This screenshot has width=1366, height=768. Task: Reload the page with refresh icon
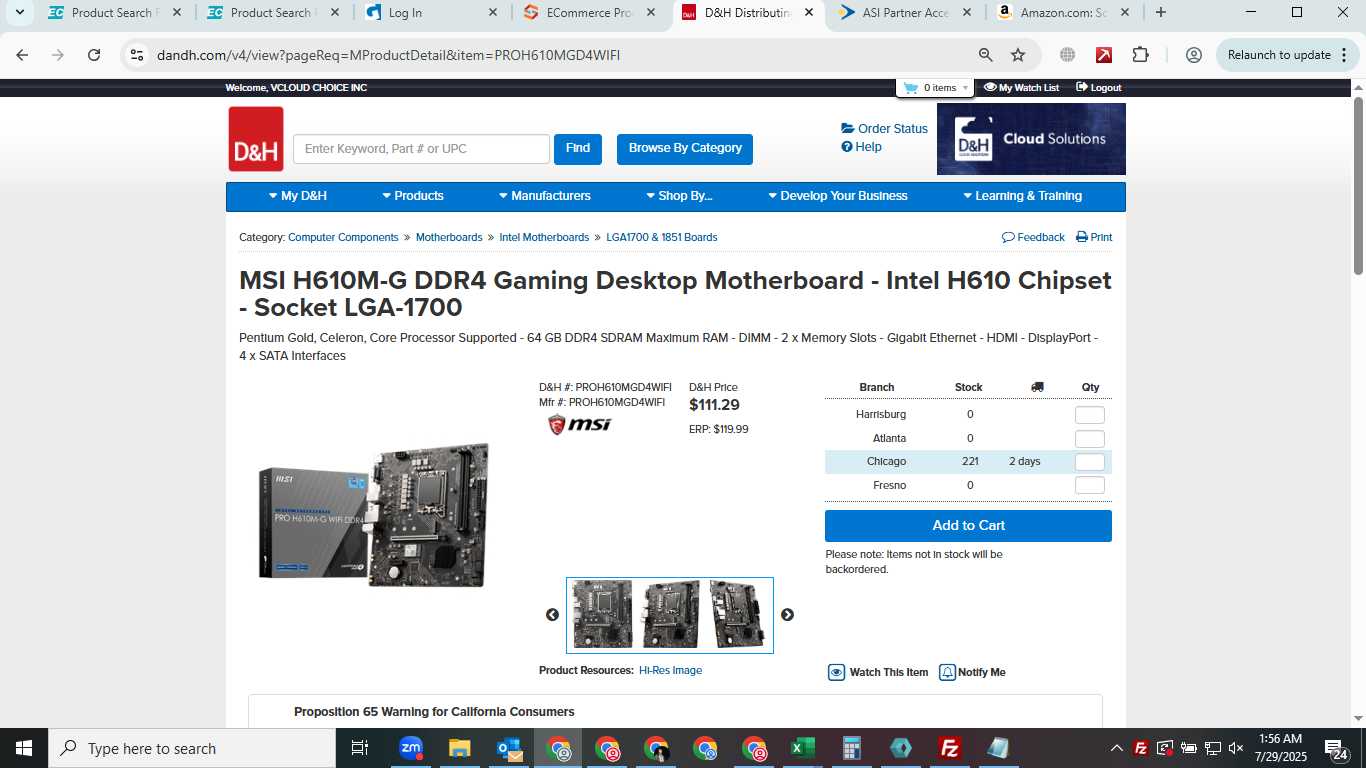[94, 55]
